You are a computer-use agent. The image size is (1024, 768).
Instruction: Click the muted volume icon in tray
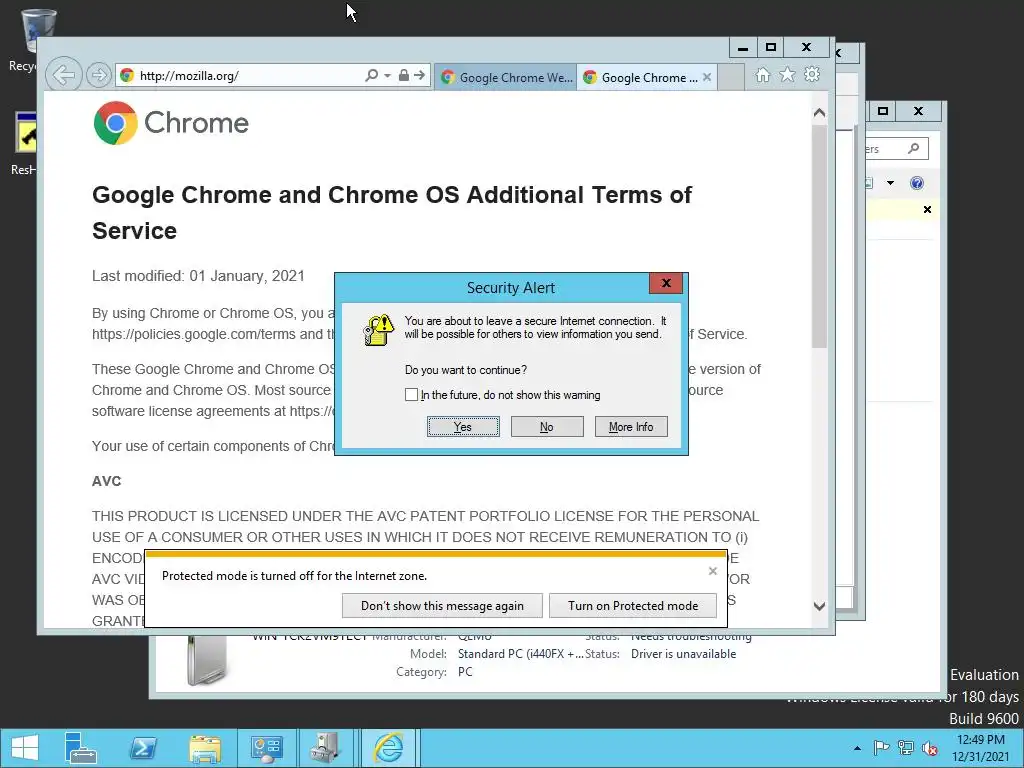point(929,748)
